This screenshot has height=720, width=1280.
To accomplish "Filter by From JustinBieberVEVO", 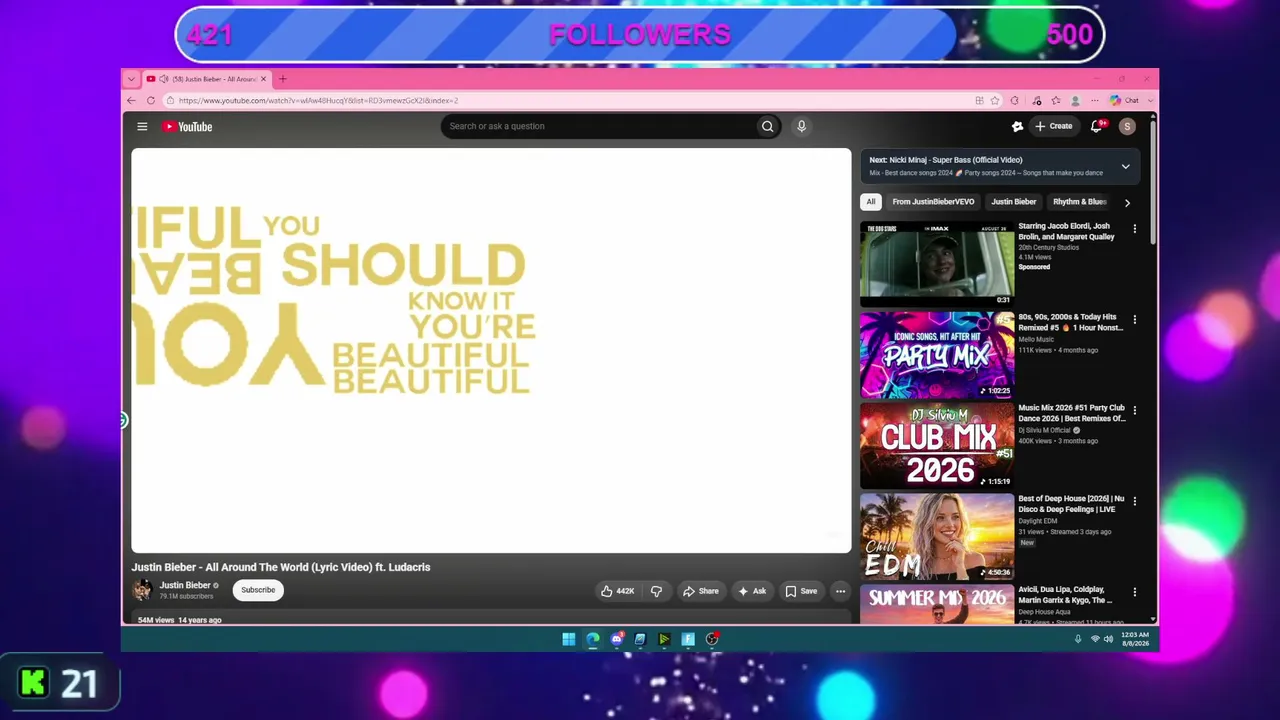I will (933, 202).
